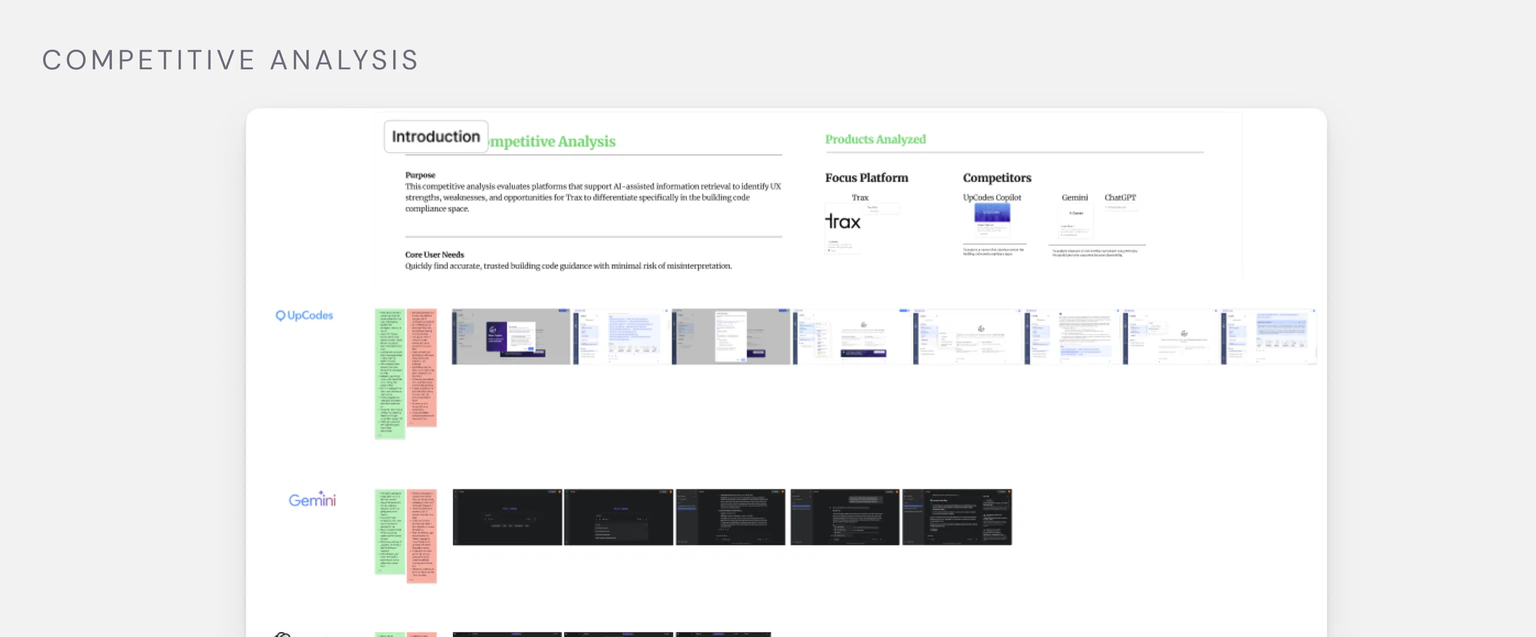This screenshot has width=1536, height=637.
Task: Open the fifth UpCodes screenshot thumbnail
Action: coord(967,336)
